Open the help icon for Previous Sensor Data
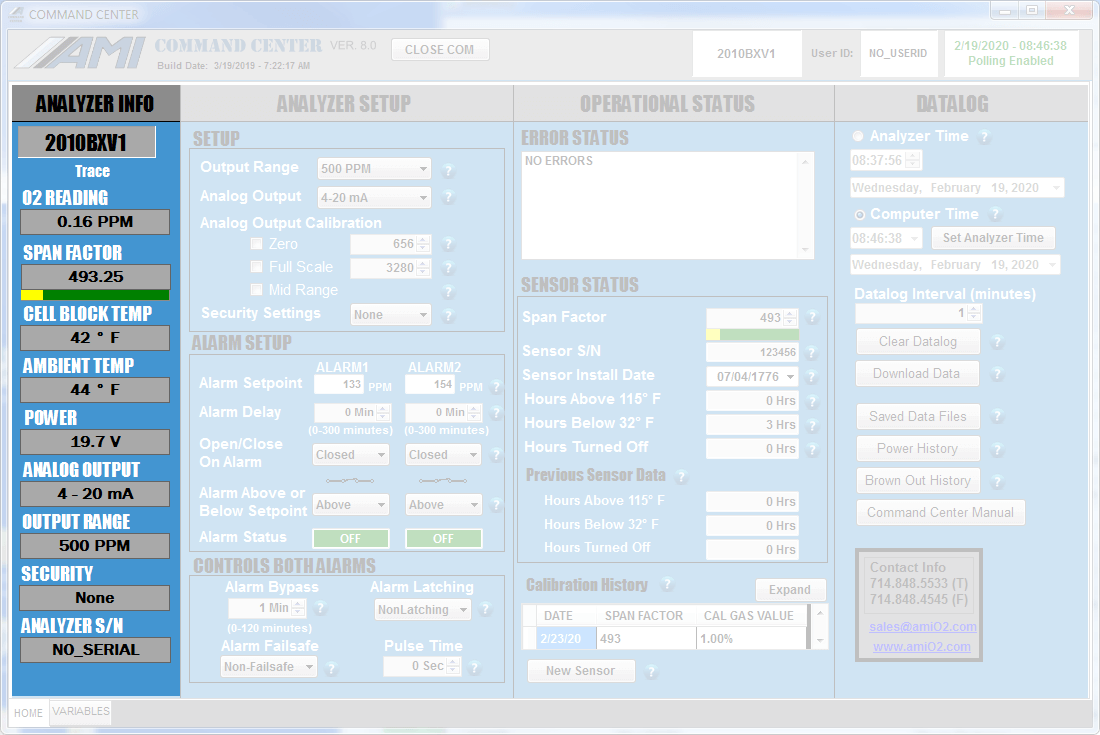The width and height of the screenshot is (1100, 735). (x=680, y=477)
